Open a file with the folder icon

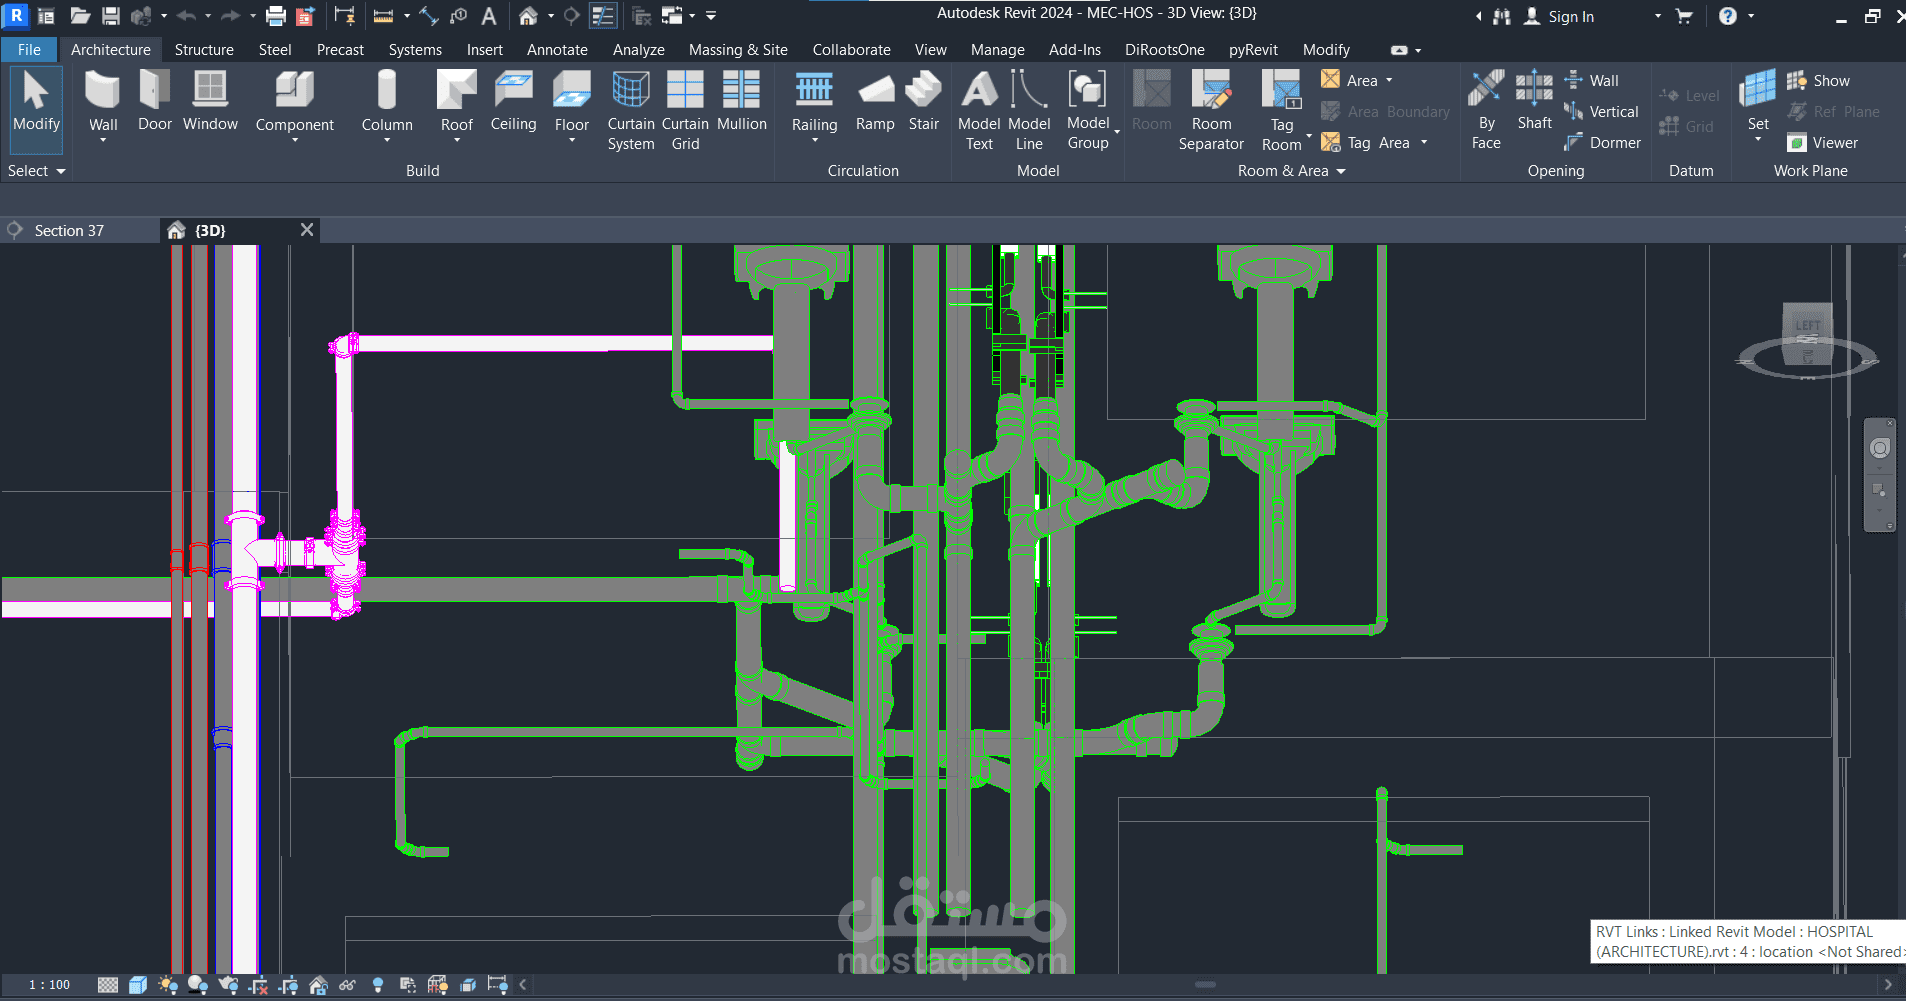point(80,16)
